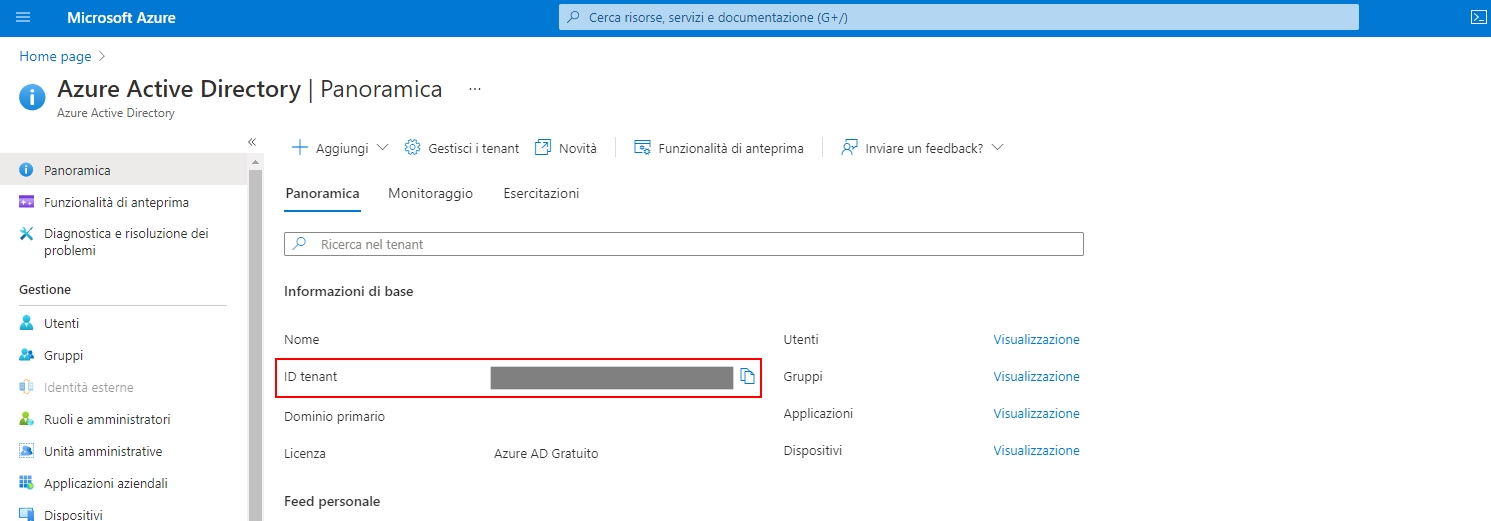Image resolution: width=1491 pixels, height=521 pixels.
Task: Open Novità toolbar item
Action: click(566, 148)
